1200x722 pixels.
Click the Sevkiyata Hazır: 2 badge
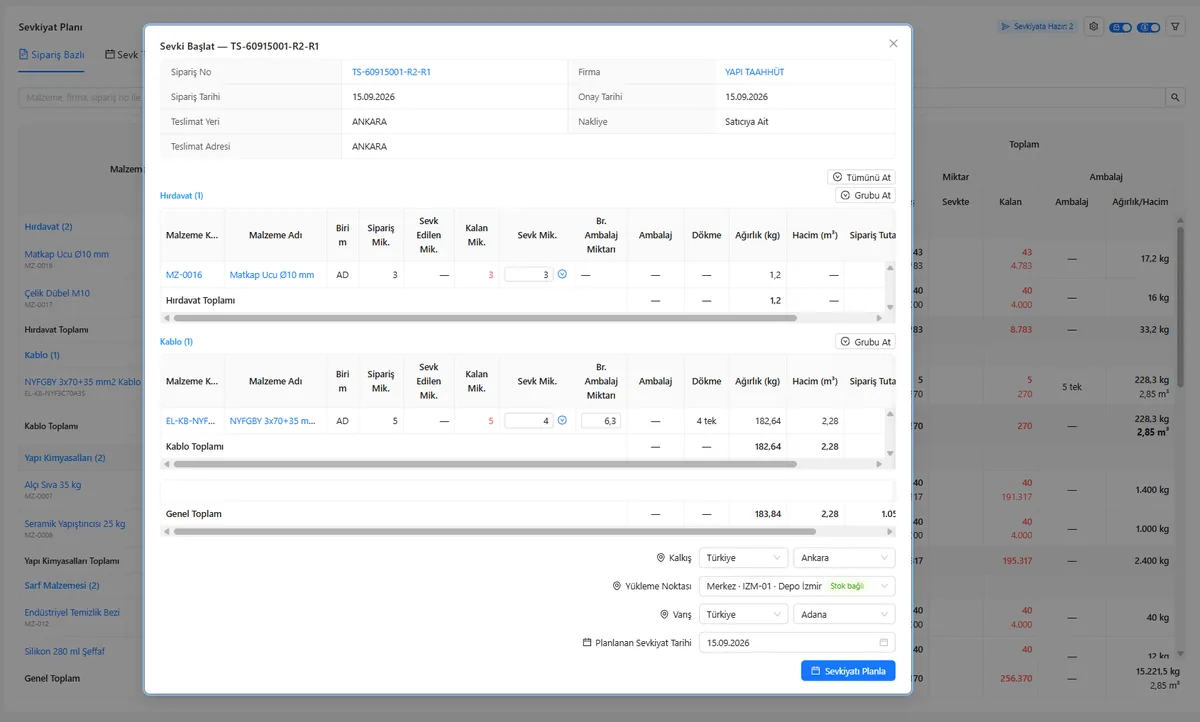point(1038,27)
